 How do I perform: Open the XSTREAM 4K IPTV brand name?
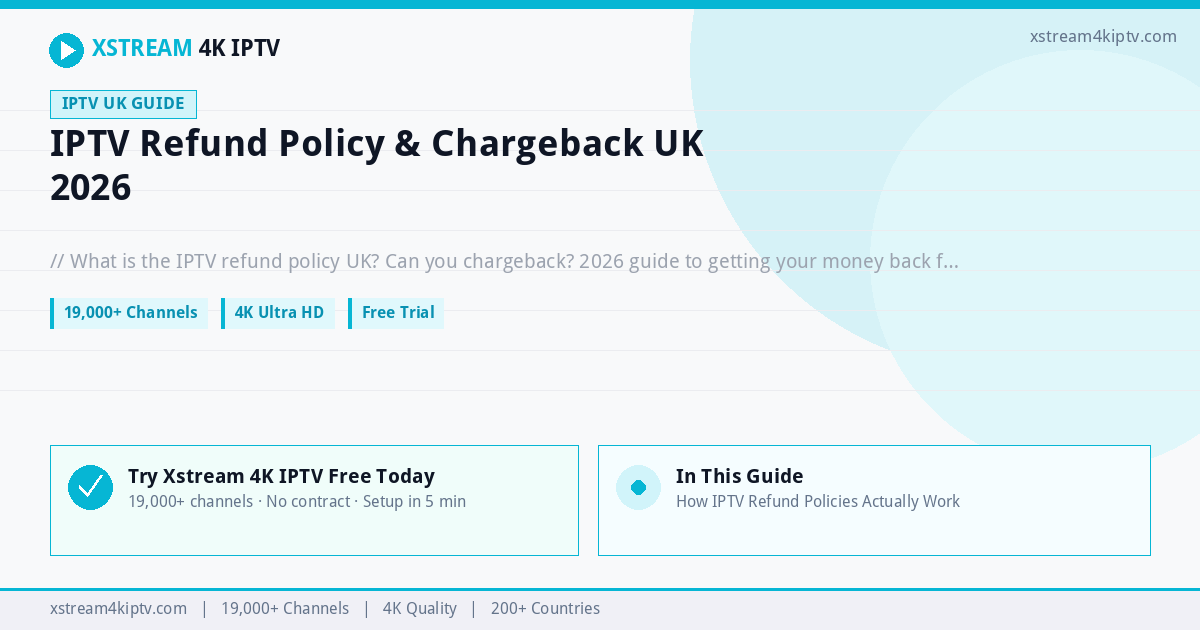(186, 48)
